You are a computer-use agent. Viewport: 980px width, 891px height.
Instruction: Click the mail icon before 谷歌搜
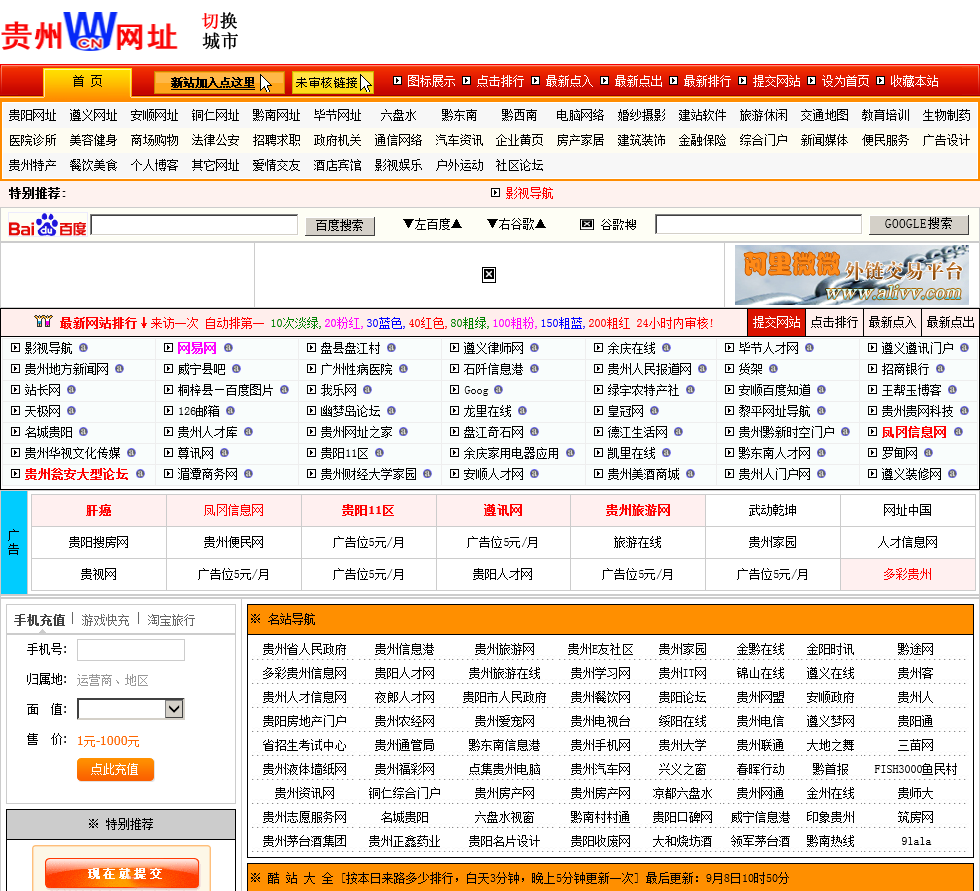(587, 224)
